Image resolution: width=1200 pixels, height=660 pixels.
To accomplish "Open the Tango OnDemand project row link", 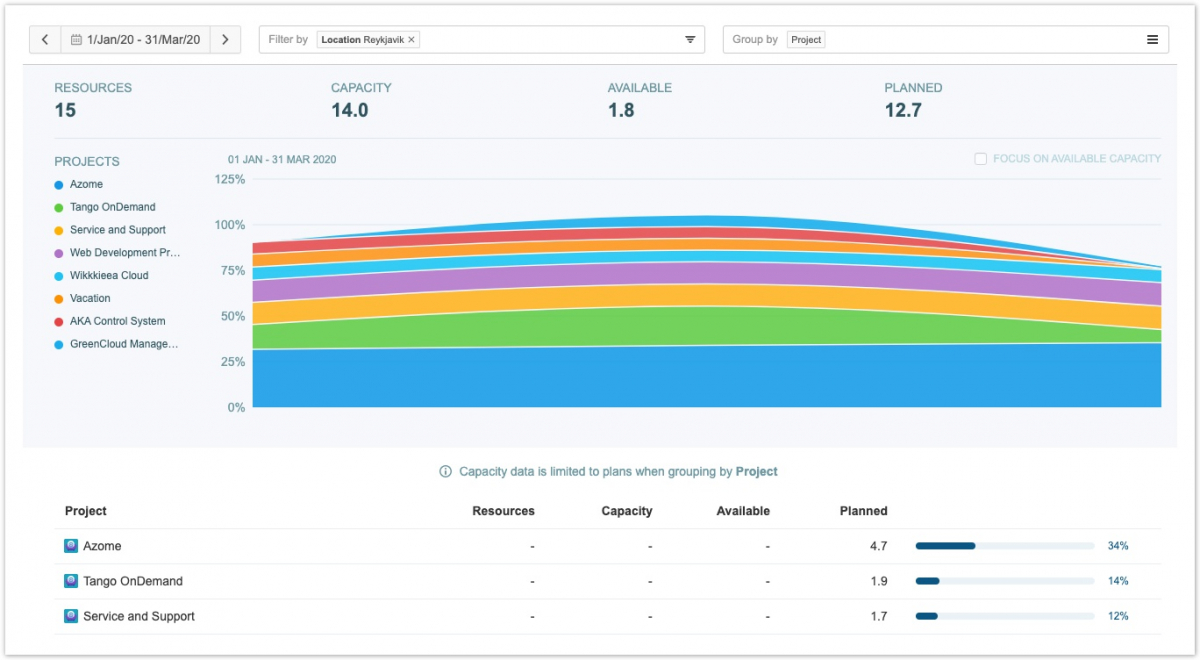I will [133, 581].
